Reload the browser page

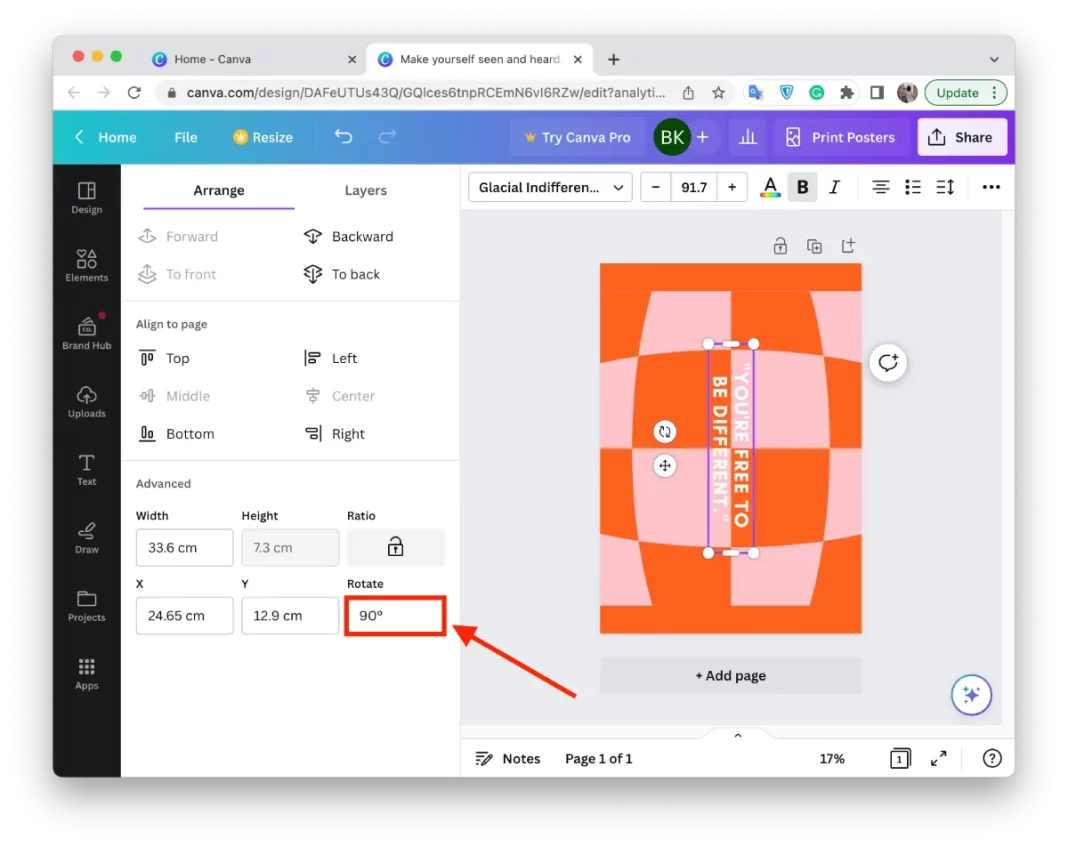tap(134, 93)
